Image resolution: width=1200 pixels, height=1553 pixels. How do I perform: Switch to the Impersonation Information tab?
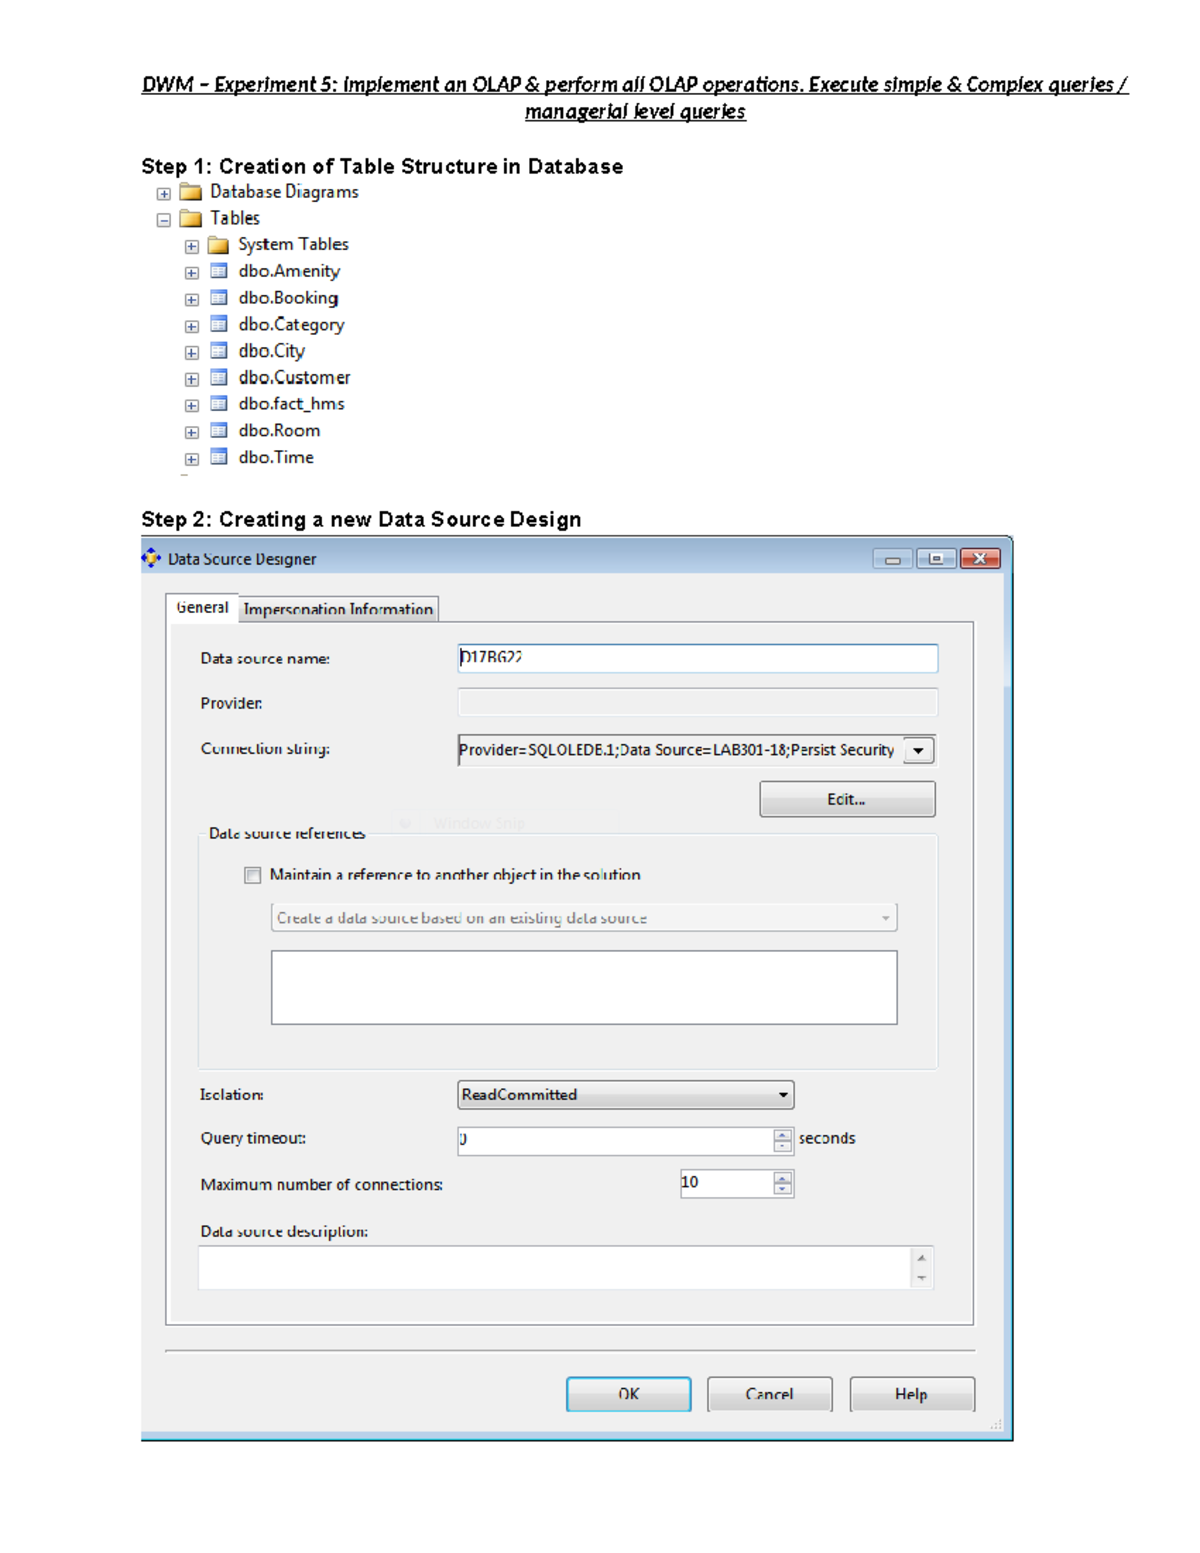click(337, 609)
